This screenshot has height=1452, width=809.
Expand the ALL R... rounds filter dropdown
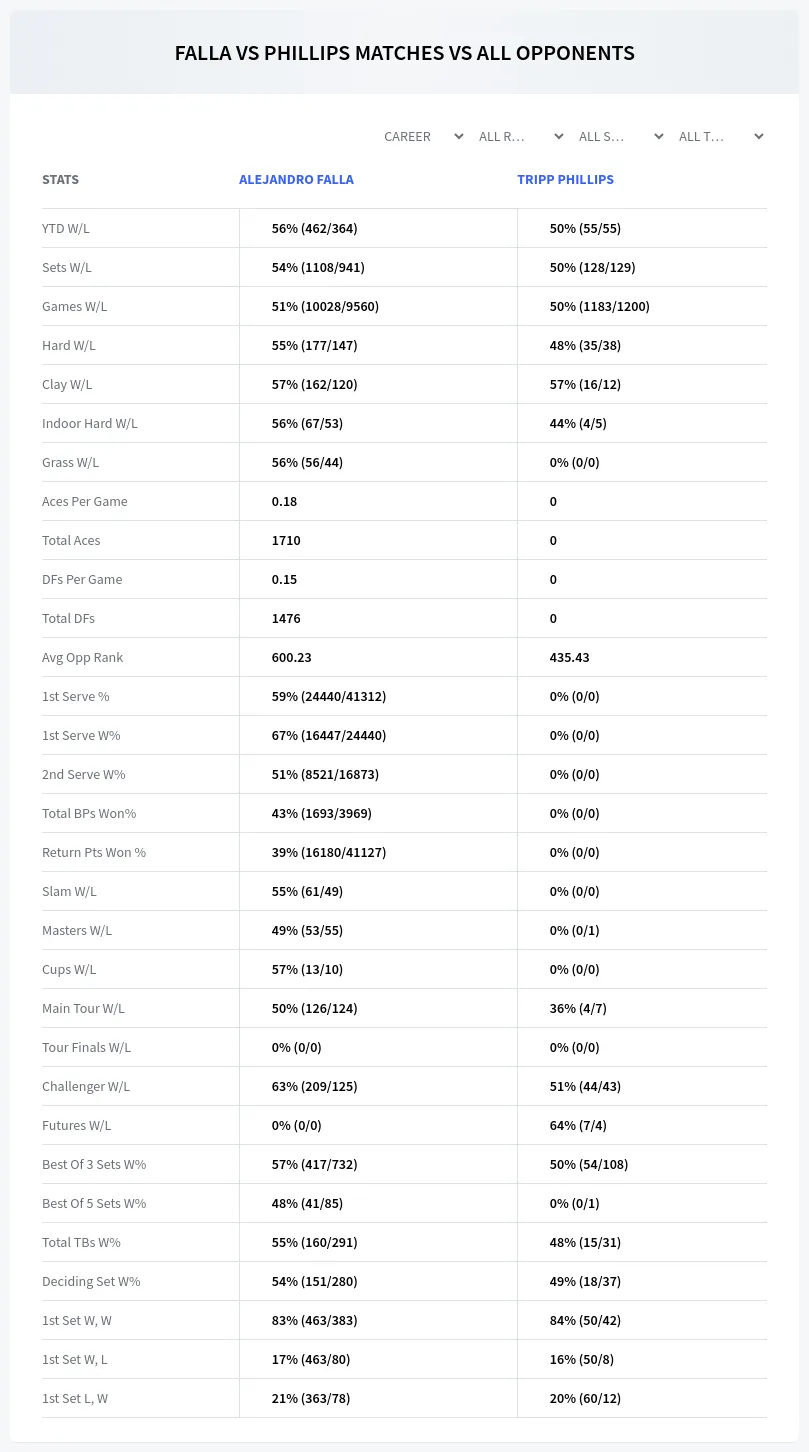click(521, 136)
